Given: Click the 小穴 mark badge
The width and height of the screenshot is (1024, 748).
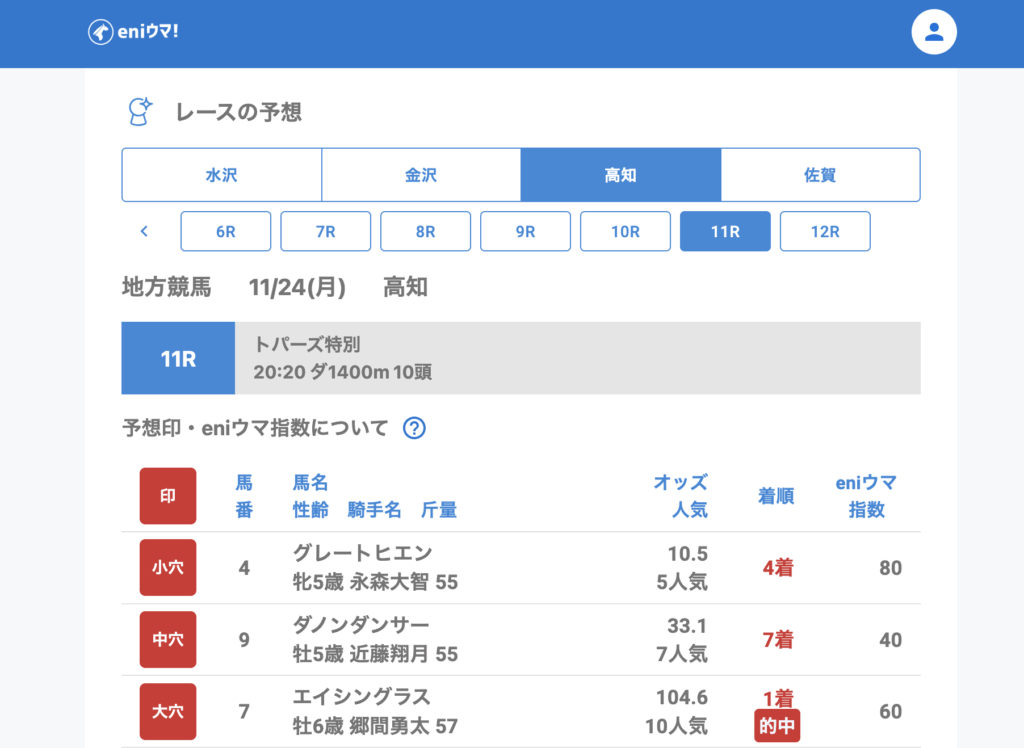Looking at the screenshot, I should click(x=168, y=568).
